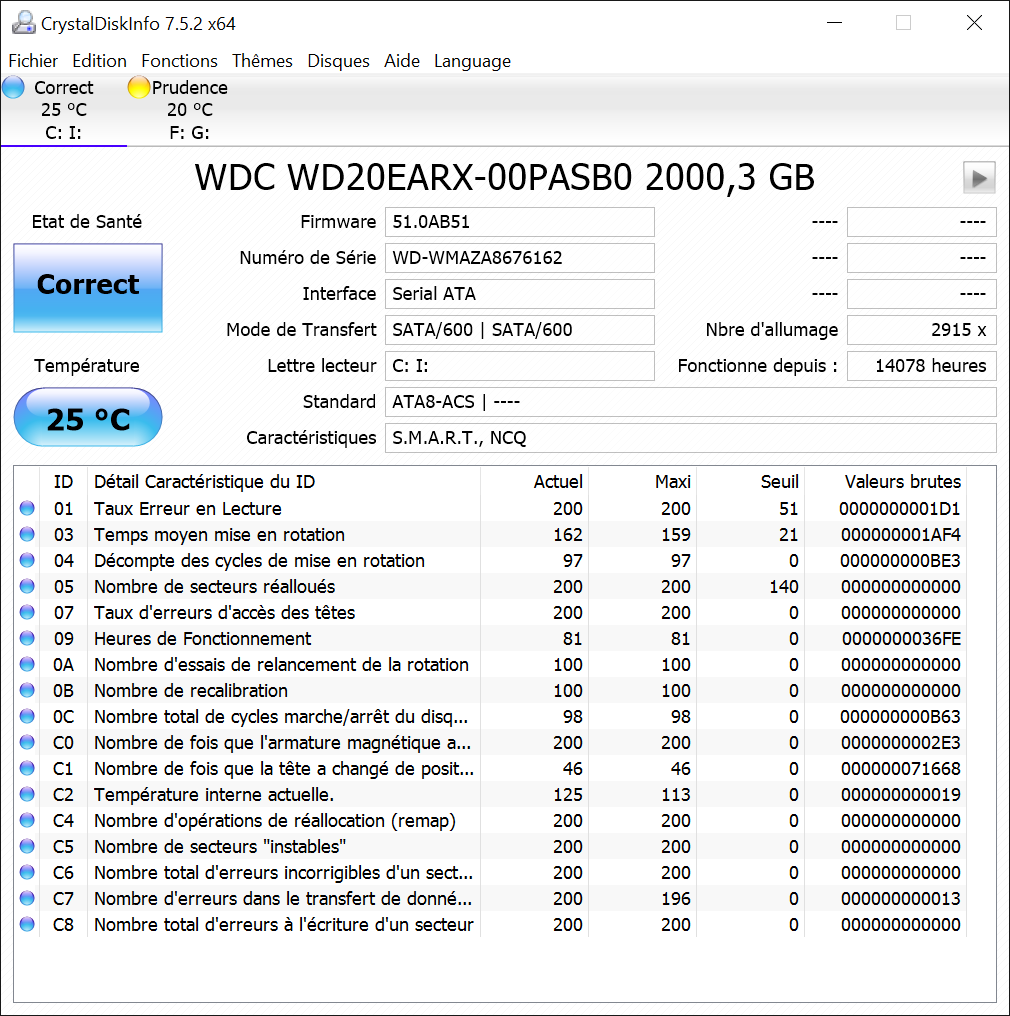Click the 14078 heures field
Viewport: 1010px width, 1016px height.
pyautogui.click(x=921, y=366)
